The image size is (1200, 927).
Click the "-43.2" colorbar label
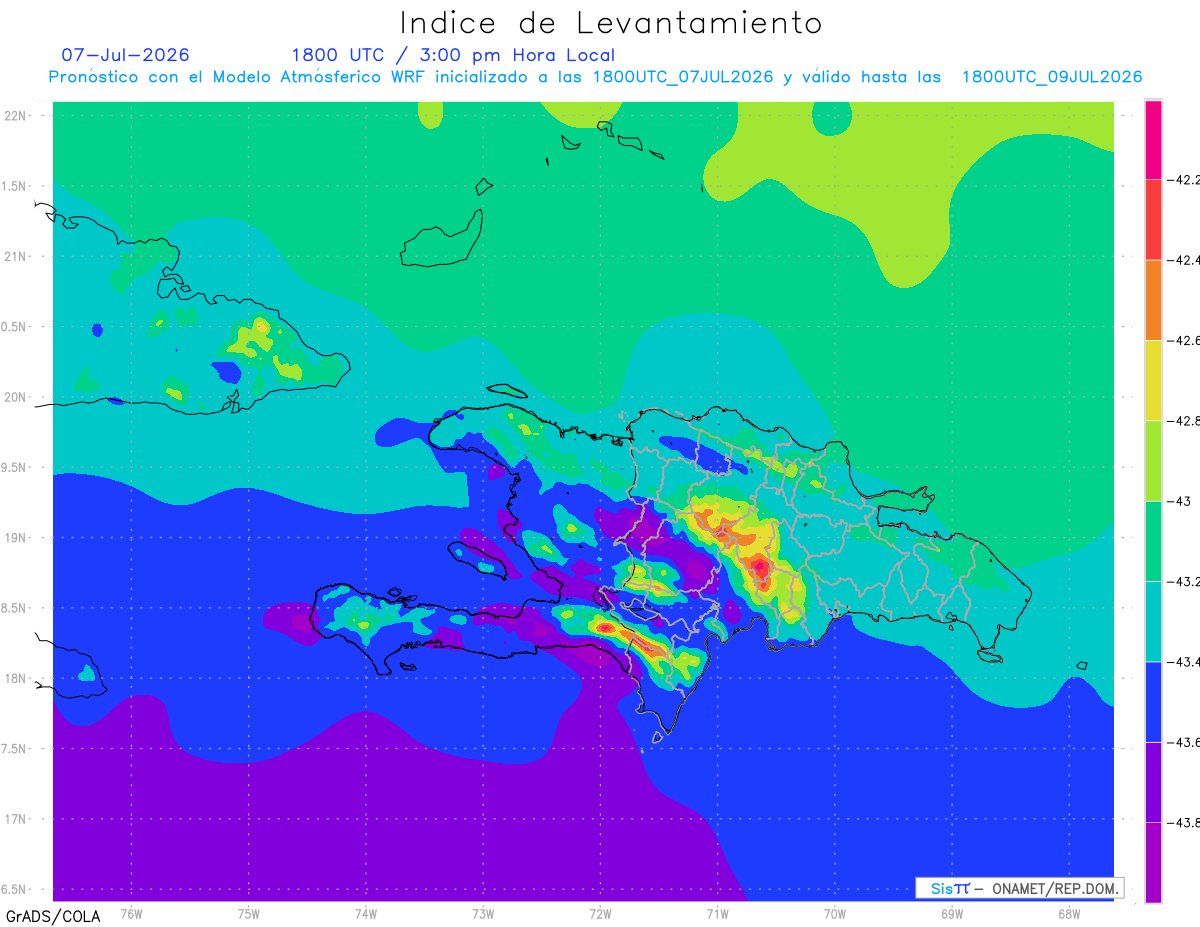(1185, 582)
